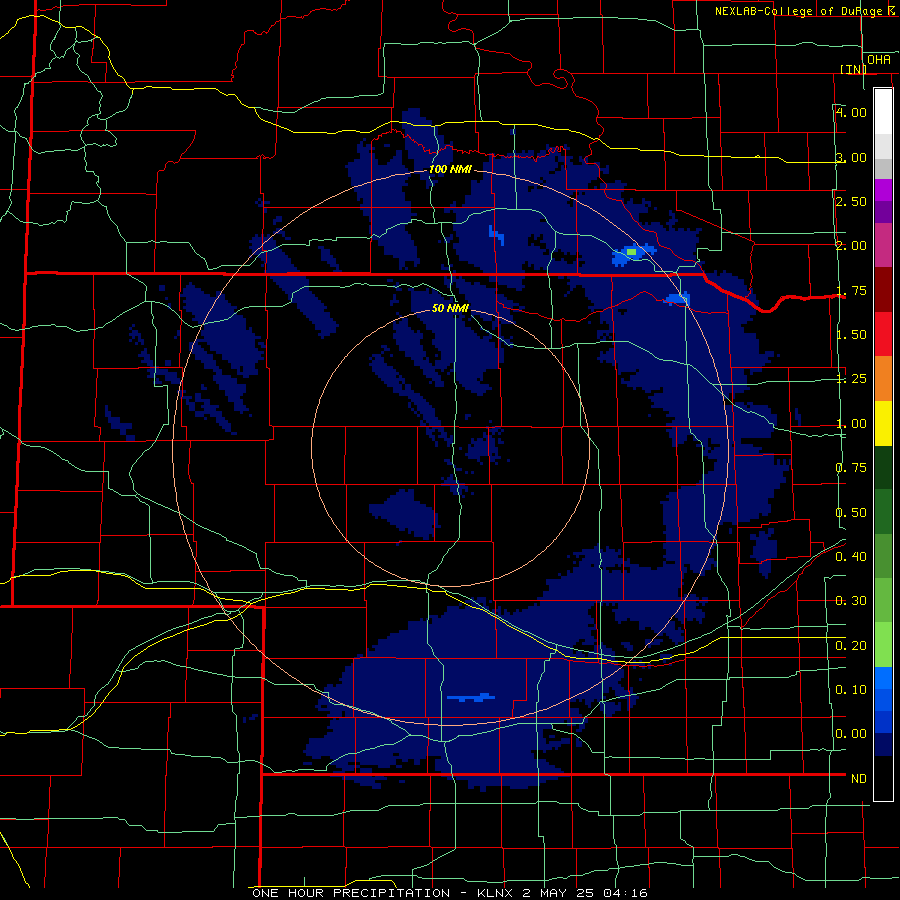Viewport: 900px width, 900px height.
Task: Click the '2.00' legend value
Action: 851,246
